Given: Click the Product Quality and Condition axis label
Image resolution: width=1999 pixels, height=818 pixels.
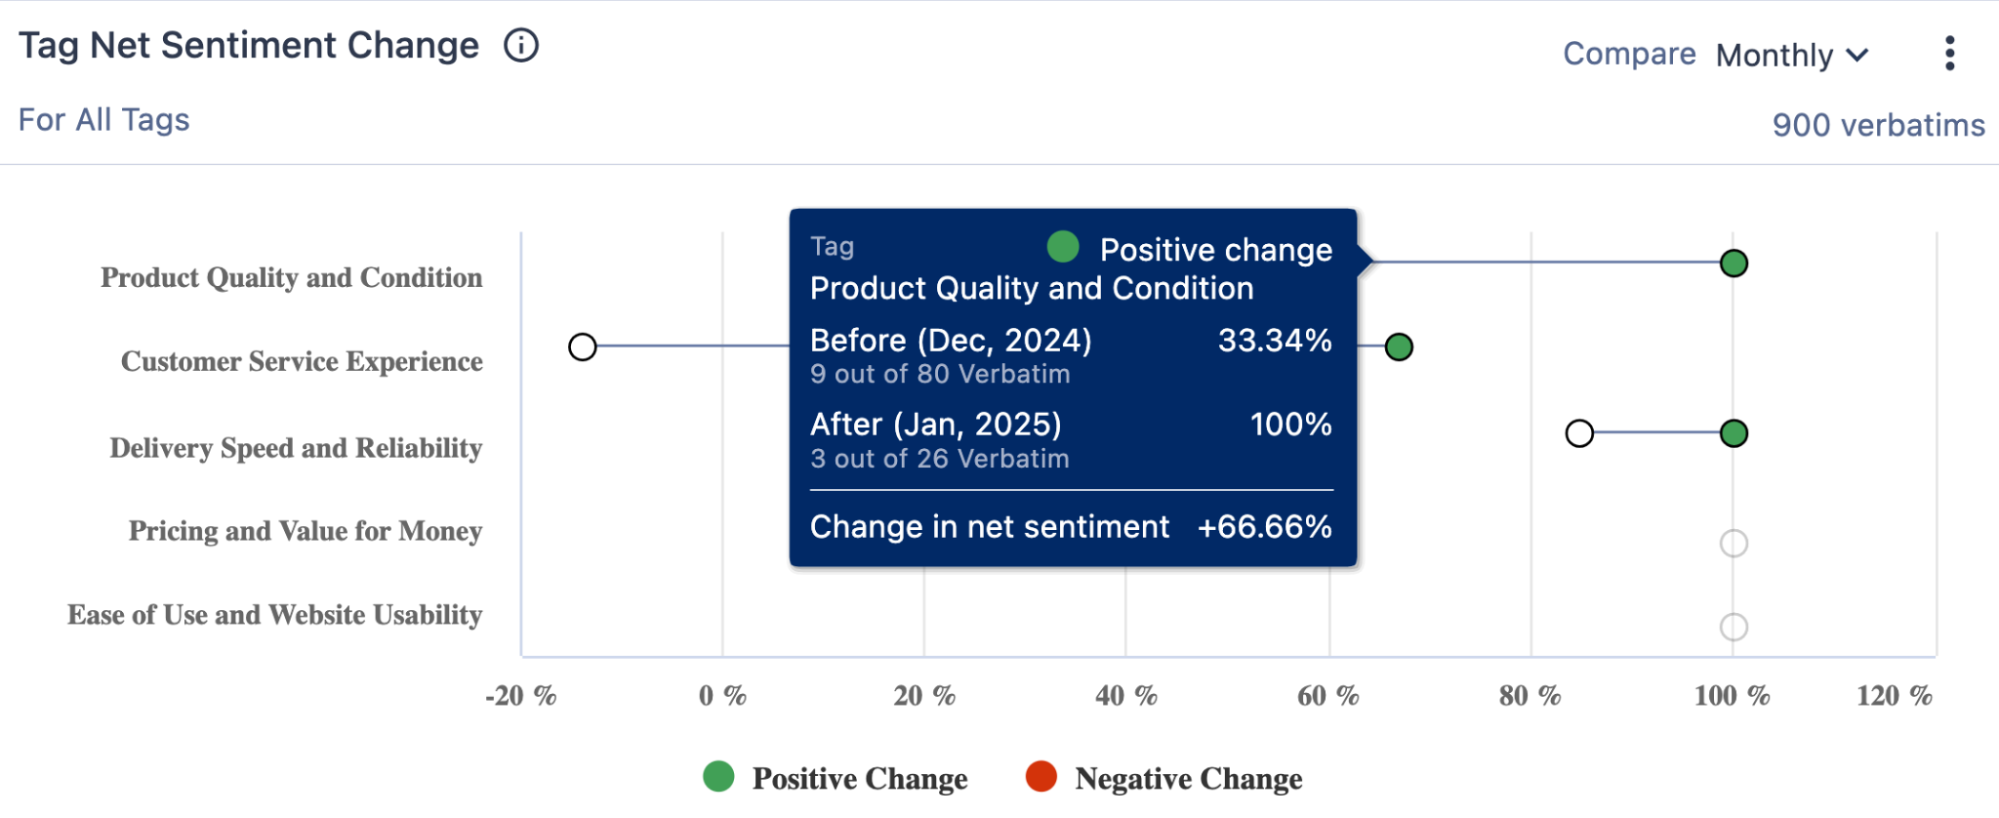Looking at the screenshot, I should pos(290,278).
